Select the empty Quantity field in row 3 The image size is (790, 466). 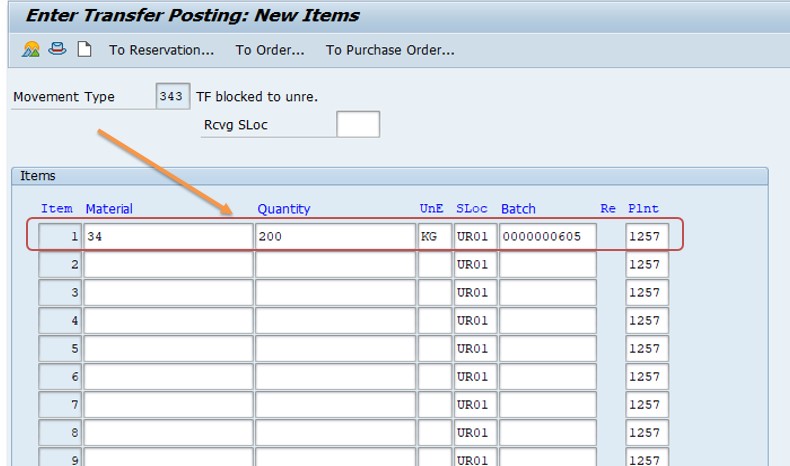[x=335, y=293]
